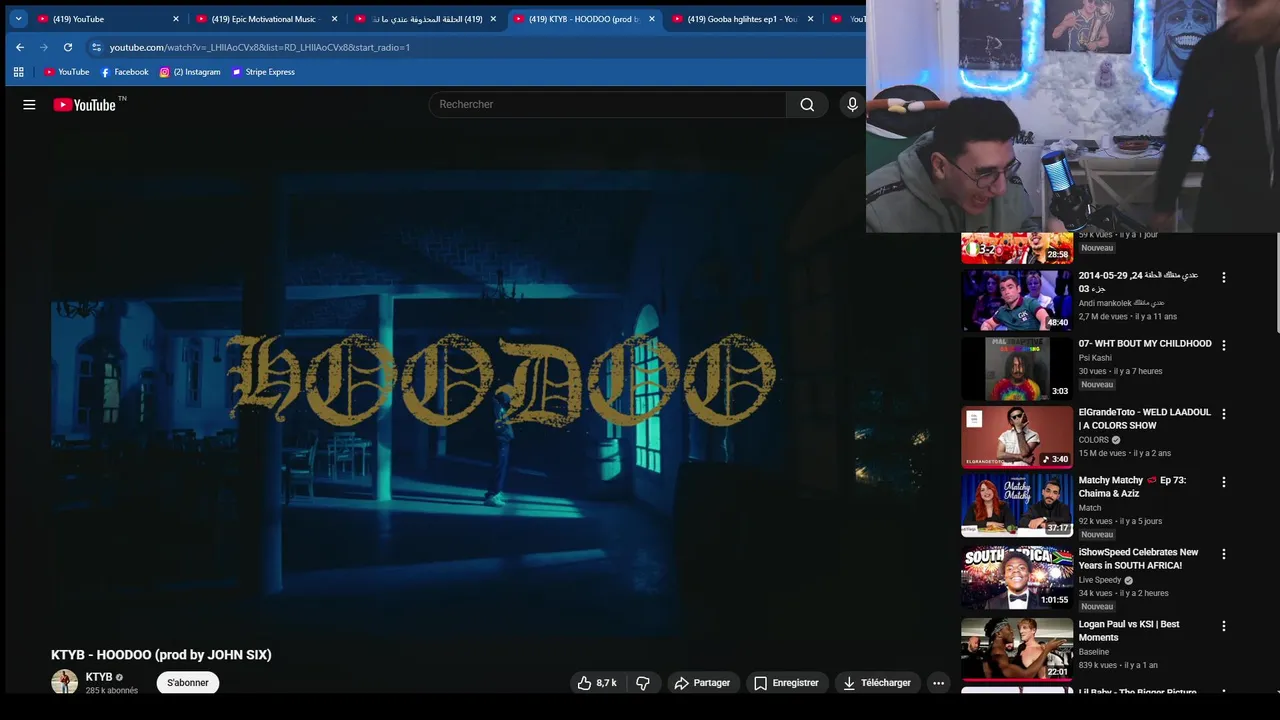The width and height of the screenshot is (1280, 720).
Task: Close the Epic Motivational Music tab
Action: (334, 19)
